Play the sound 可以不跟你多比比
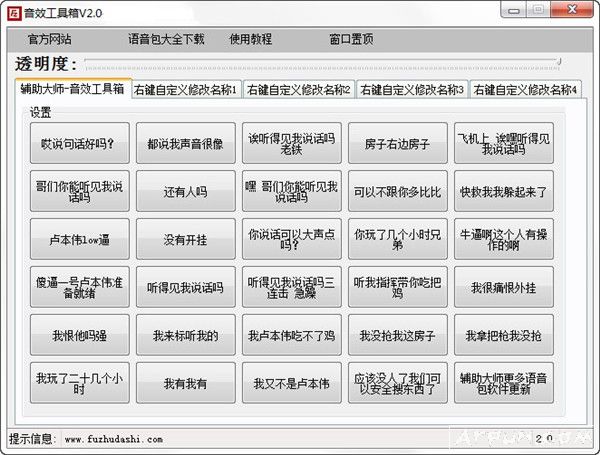Viewport: 600px width, 455px height. click(x=398, y=191)
